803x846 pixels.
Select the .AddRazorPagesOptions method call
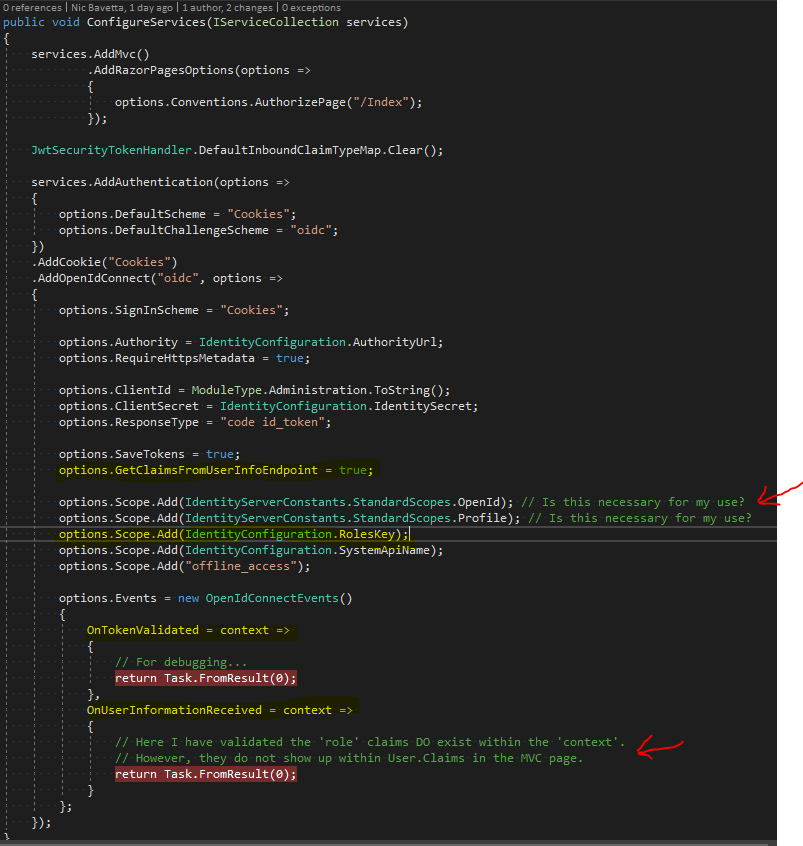tap(160, 70)
